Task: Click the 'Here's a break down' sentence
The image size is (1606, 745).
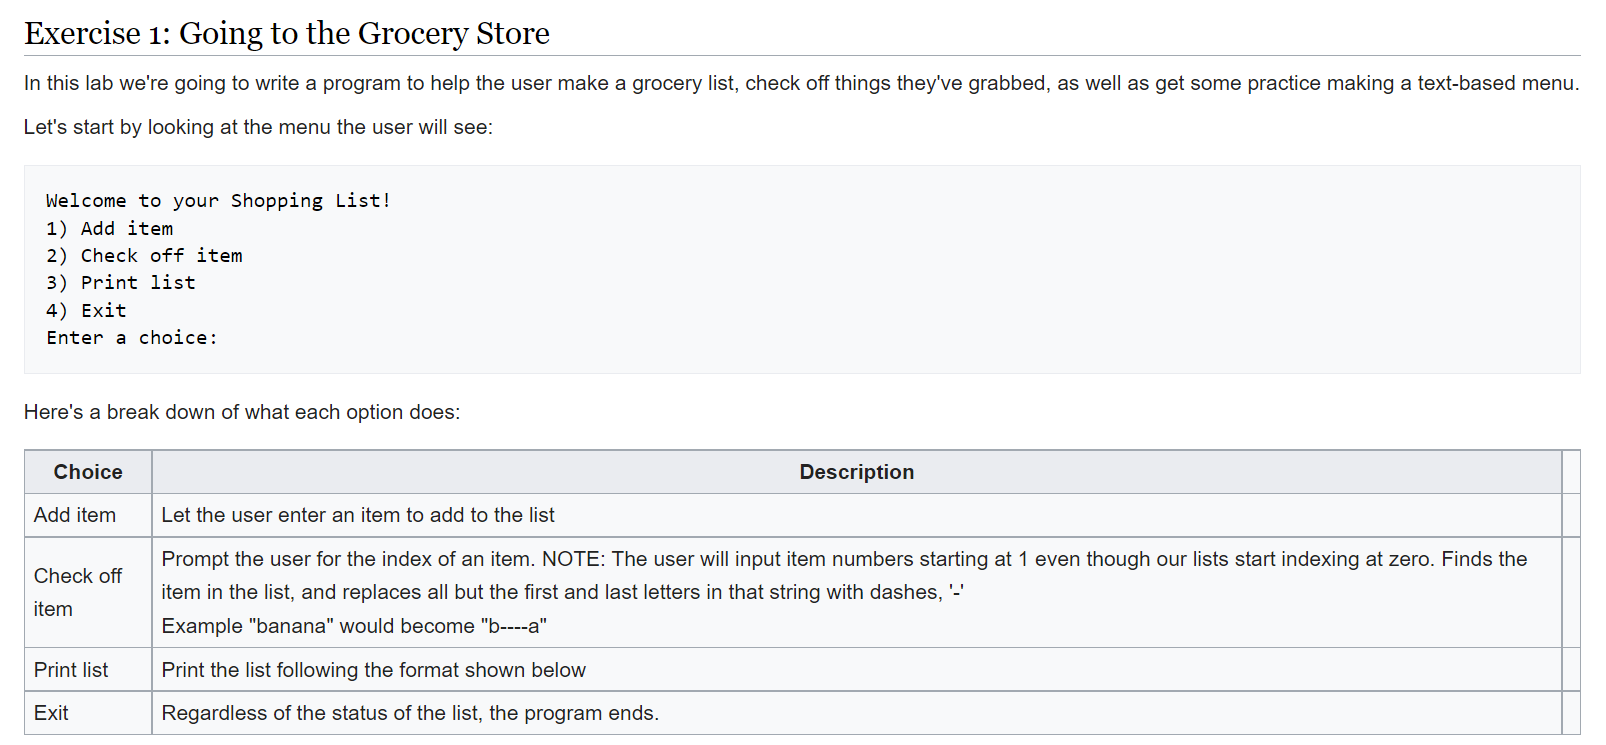Action: click(x=242, y=412)
